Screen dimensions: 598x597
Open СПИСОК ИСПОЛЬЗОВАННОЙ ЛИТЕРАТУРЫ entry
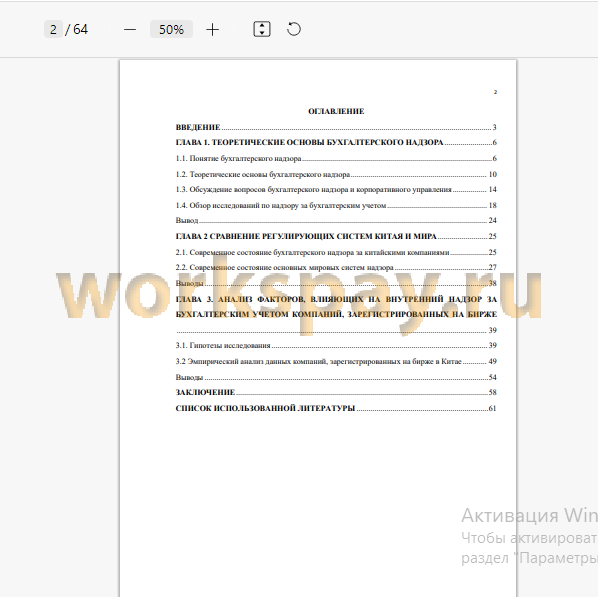click(x=336, y=409)
